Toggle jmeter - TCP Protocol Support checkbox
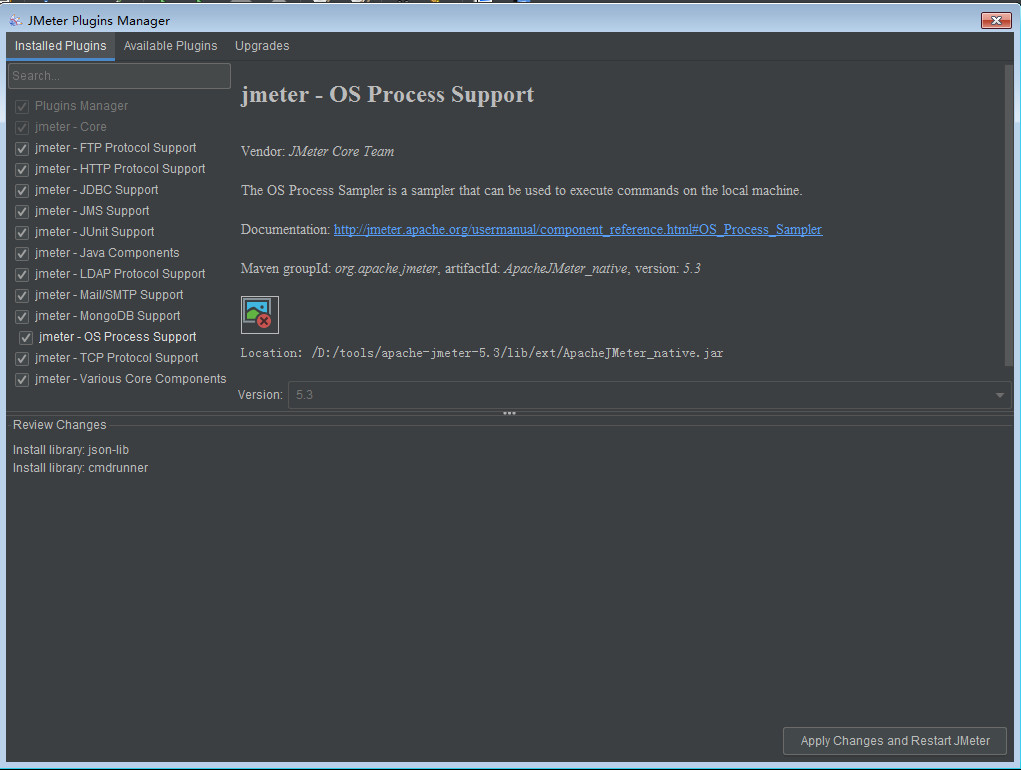The width and height of the screenshot is (1021, 770). 22,359
